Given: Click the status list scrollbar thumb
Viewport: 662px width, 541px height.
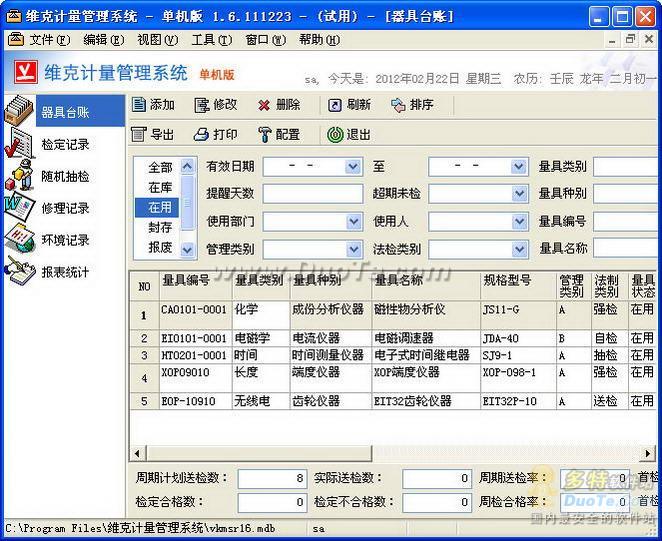Looking at the screenshot, I should click(187, 203).
